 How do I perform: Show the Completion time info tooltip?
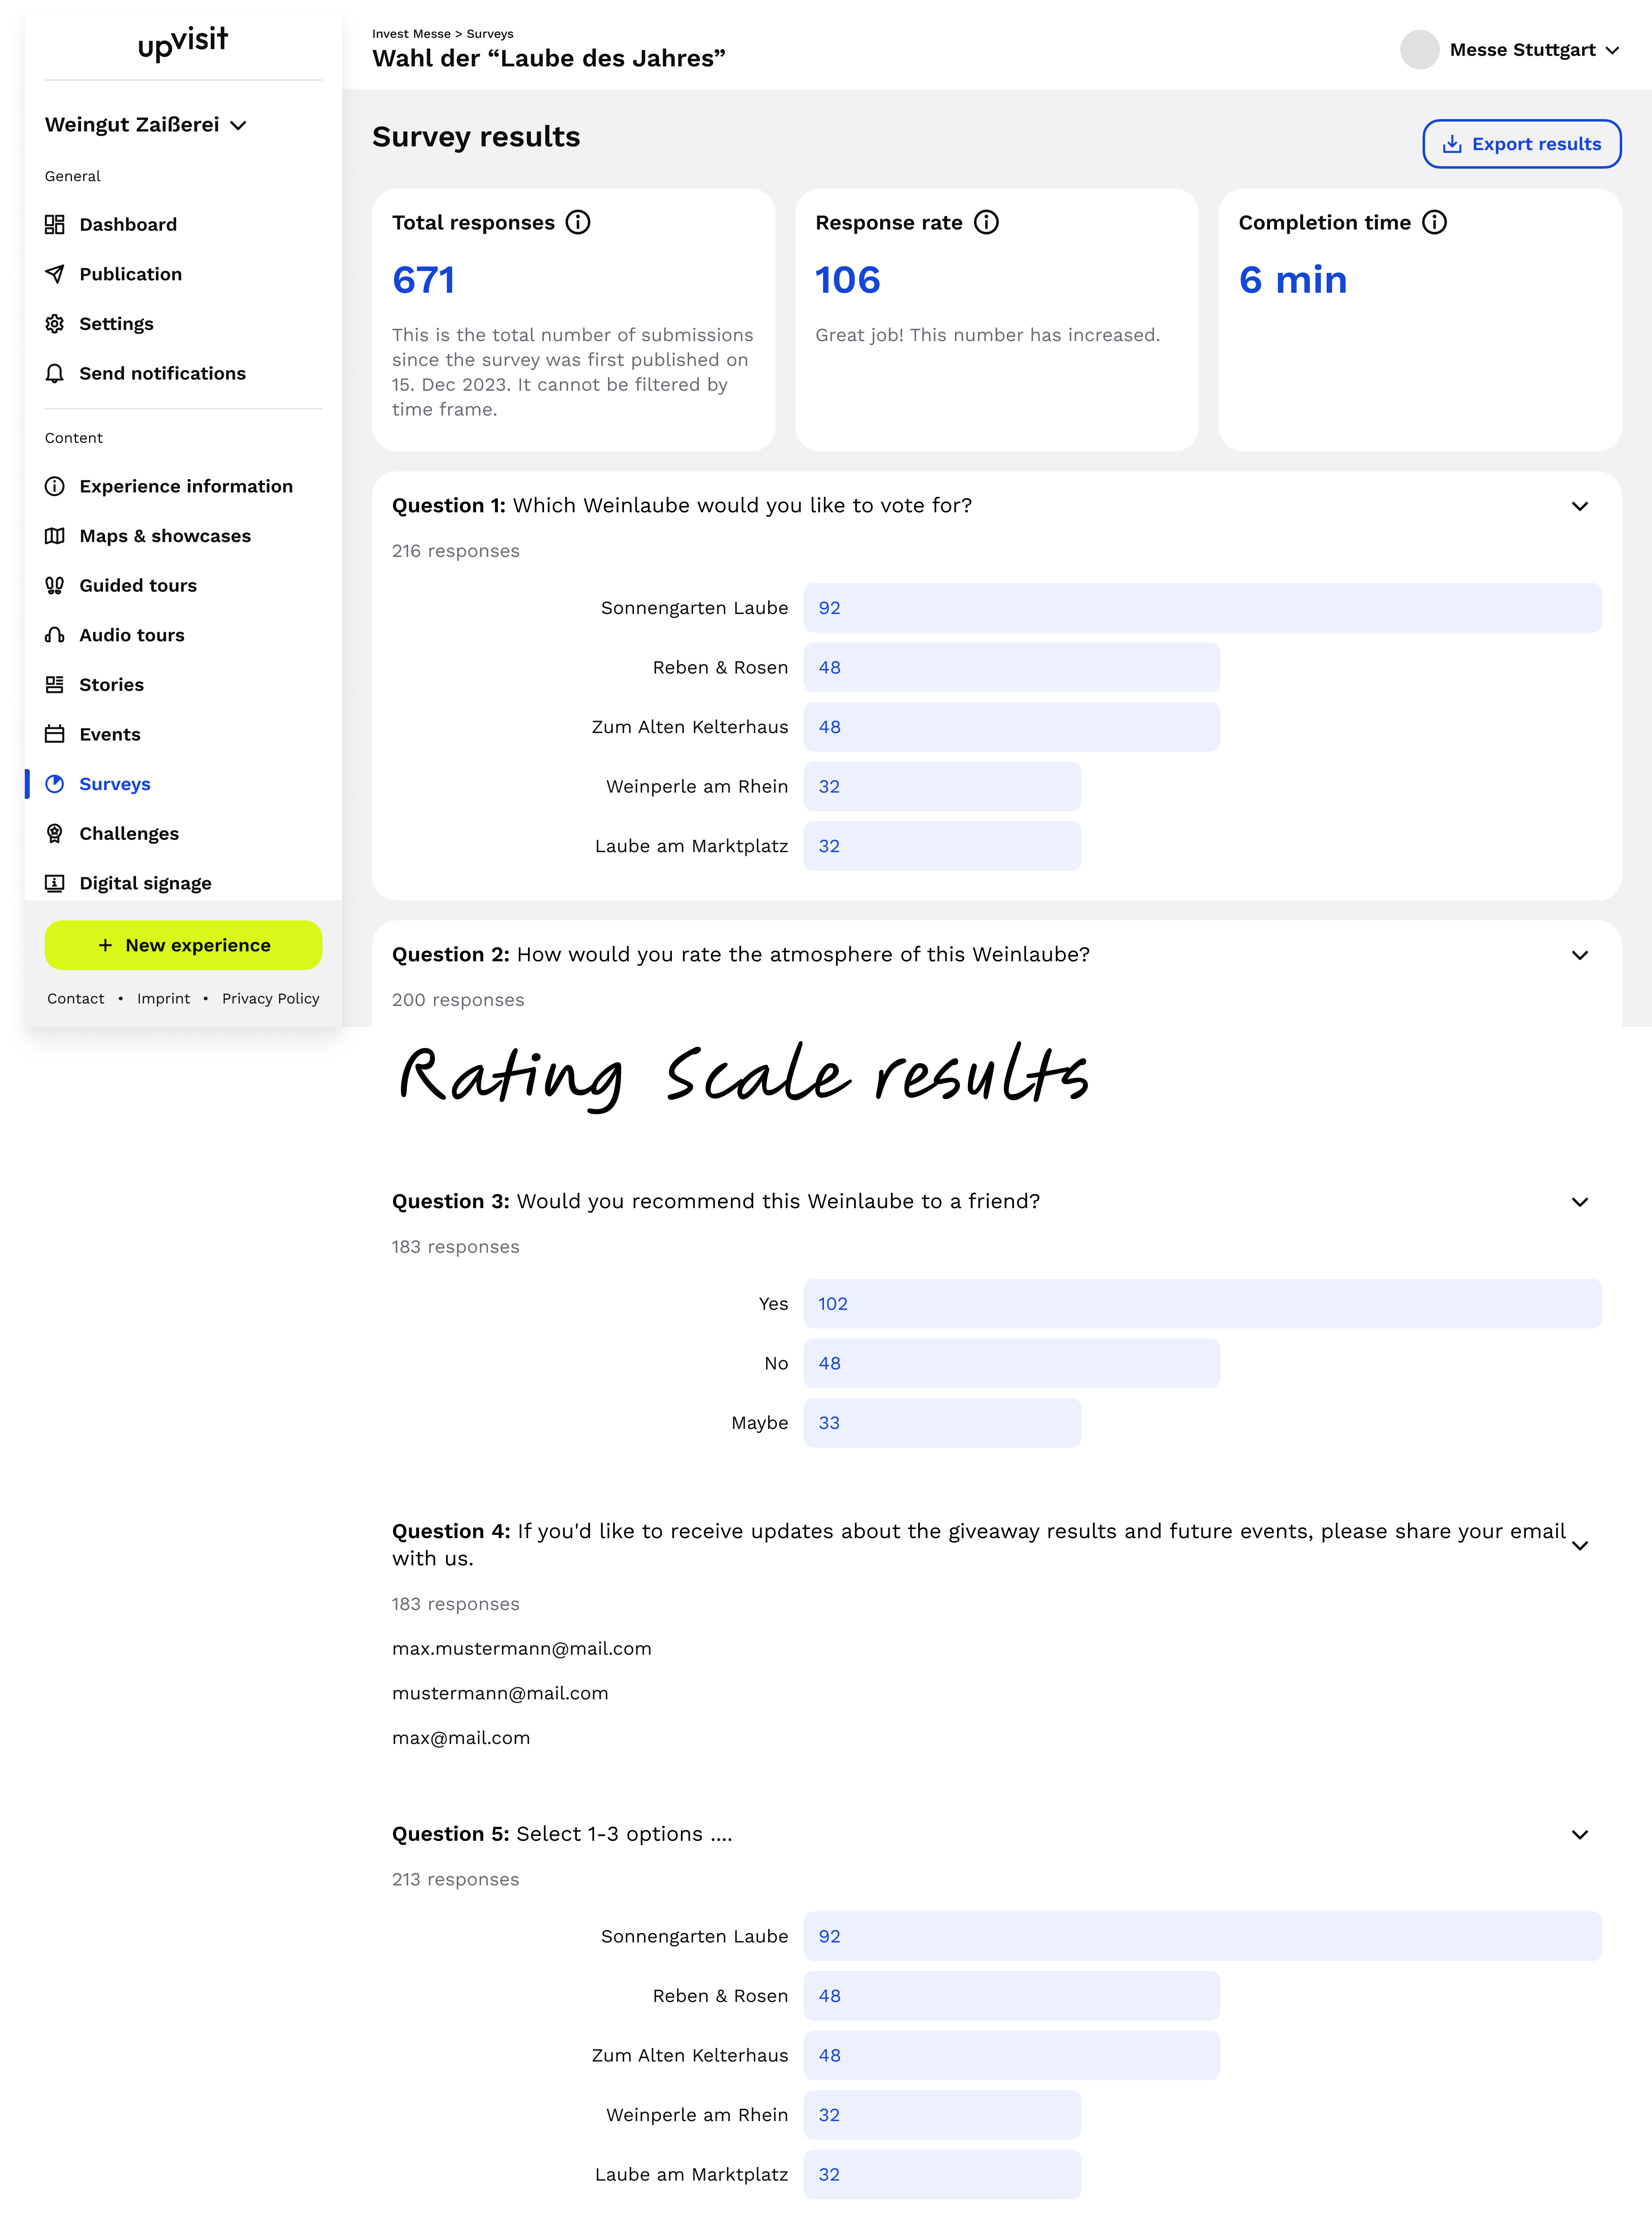1434,222
